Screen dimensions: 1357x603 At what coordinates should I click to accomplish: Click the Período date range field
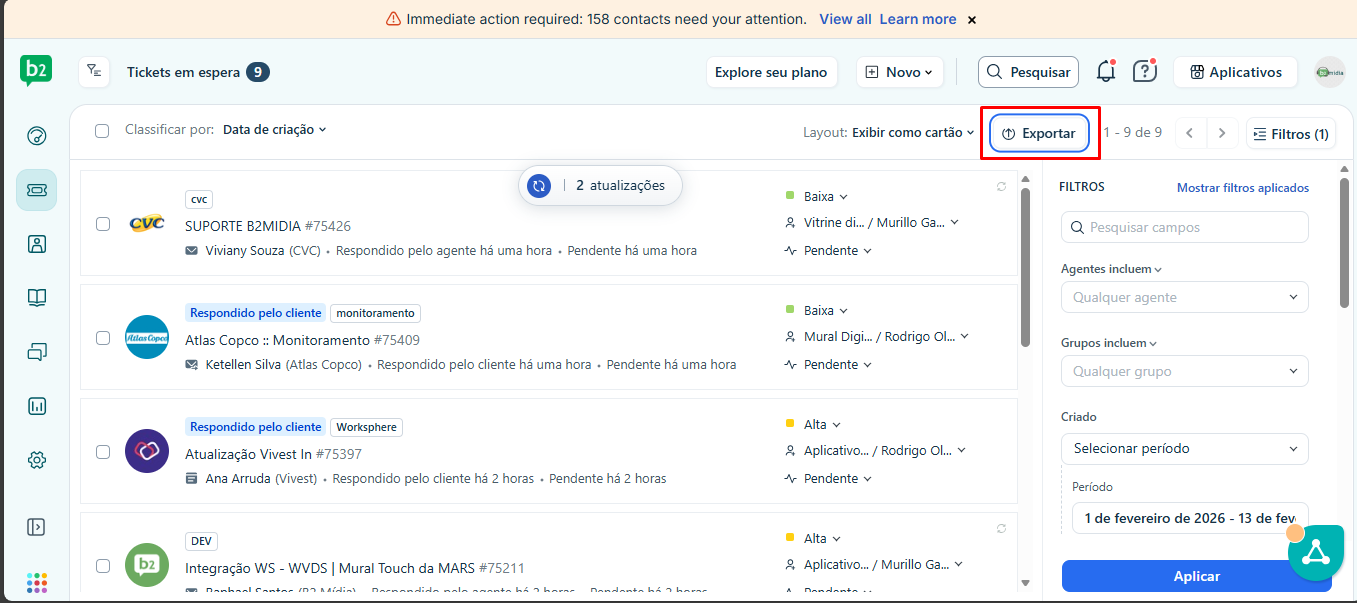click(x=1190, y=518)
